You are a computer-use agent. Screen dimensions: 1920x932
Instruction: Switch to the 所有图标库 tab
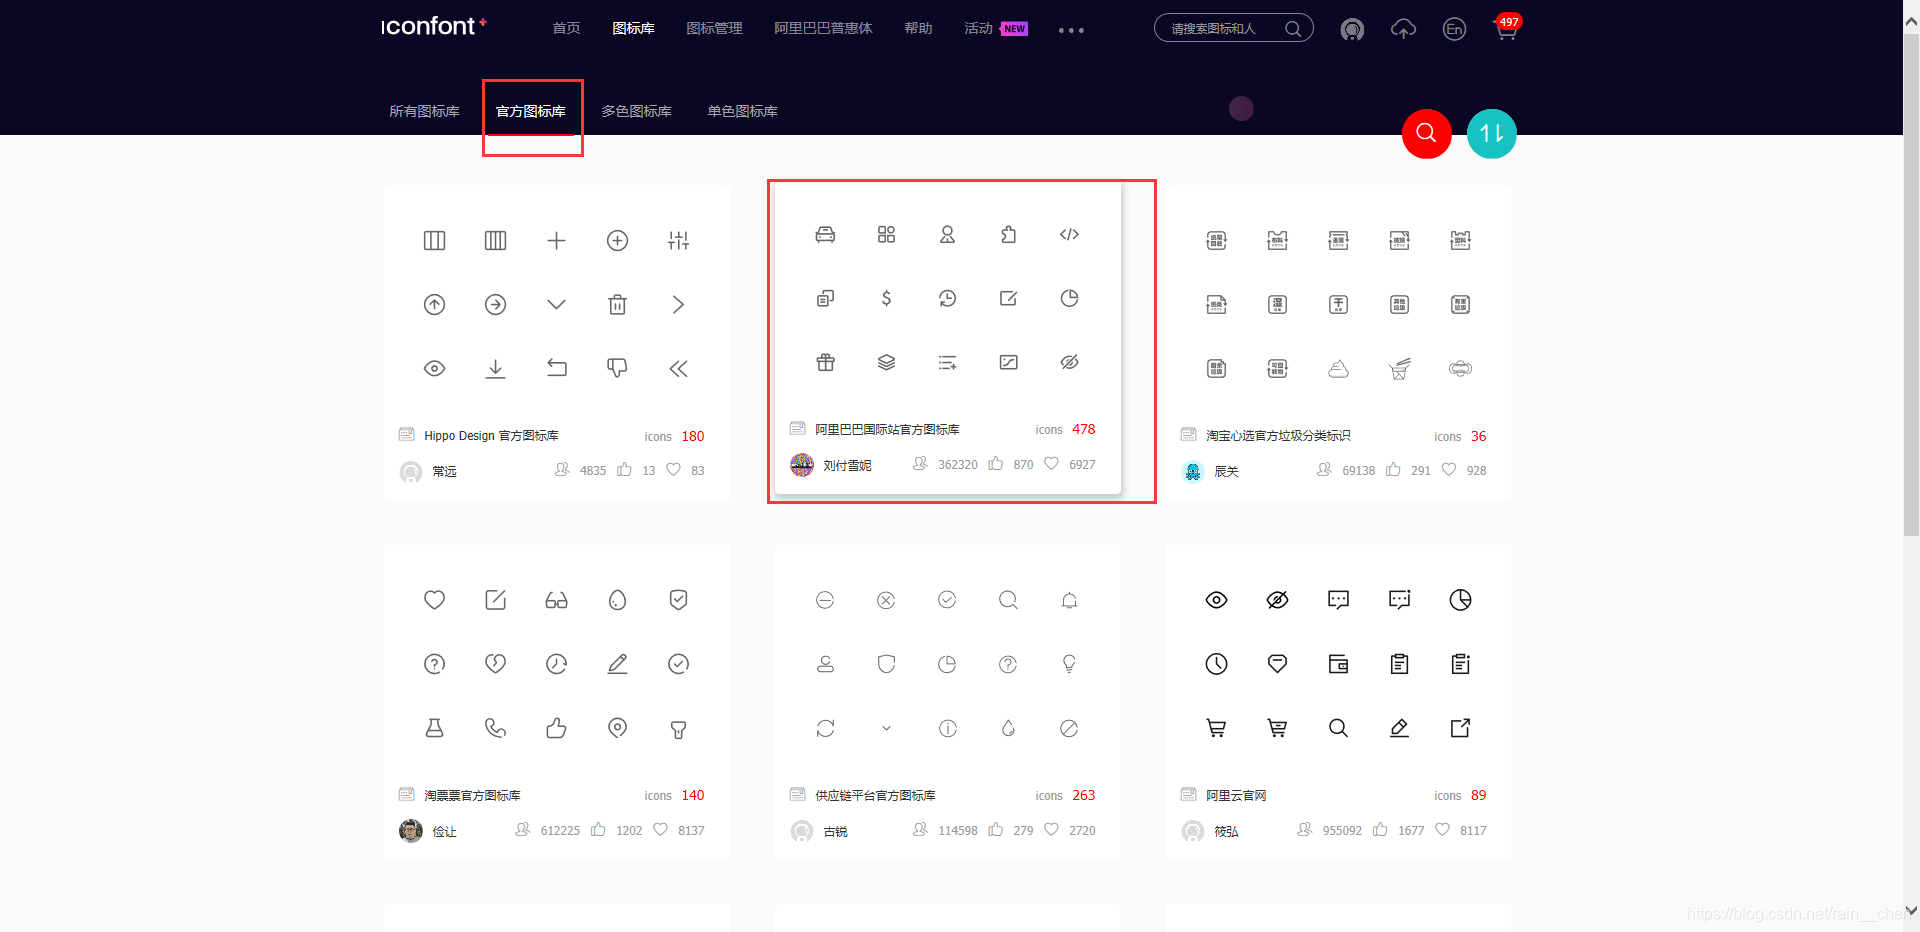[424, 111]
